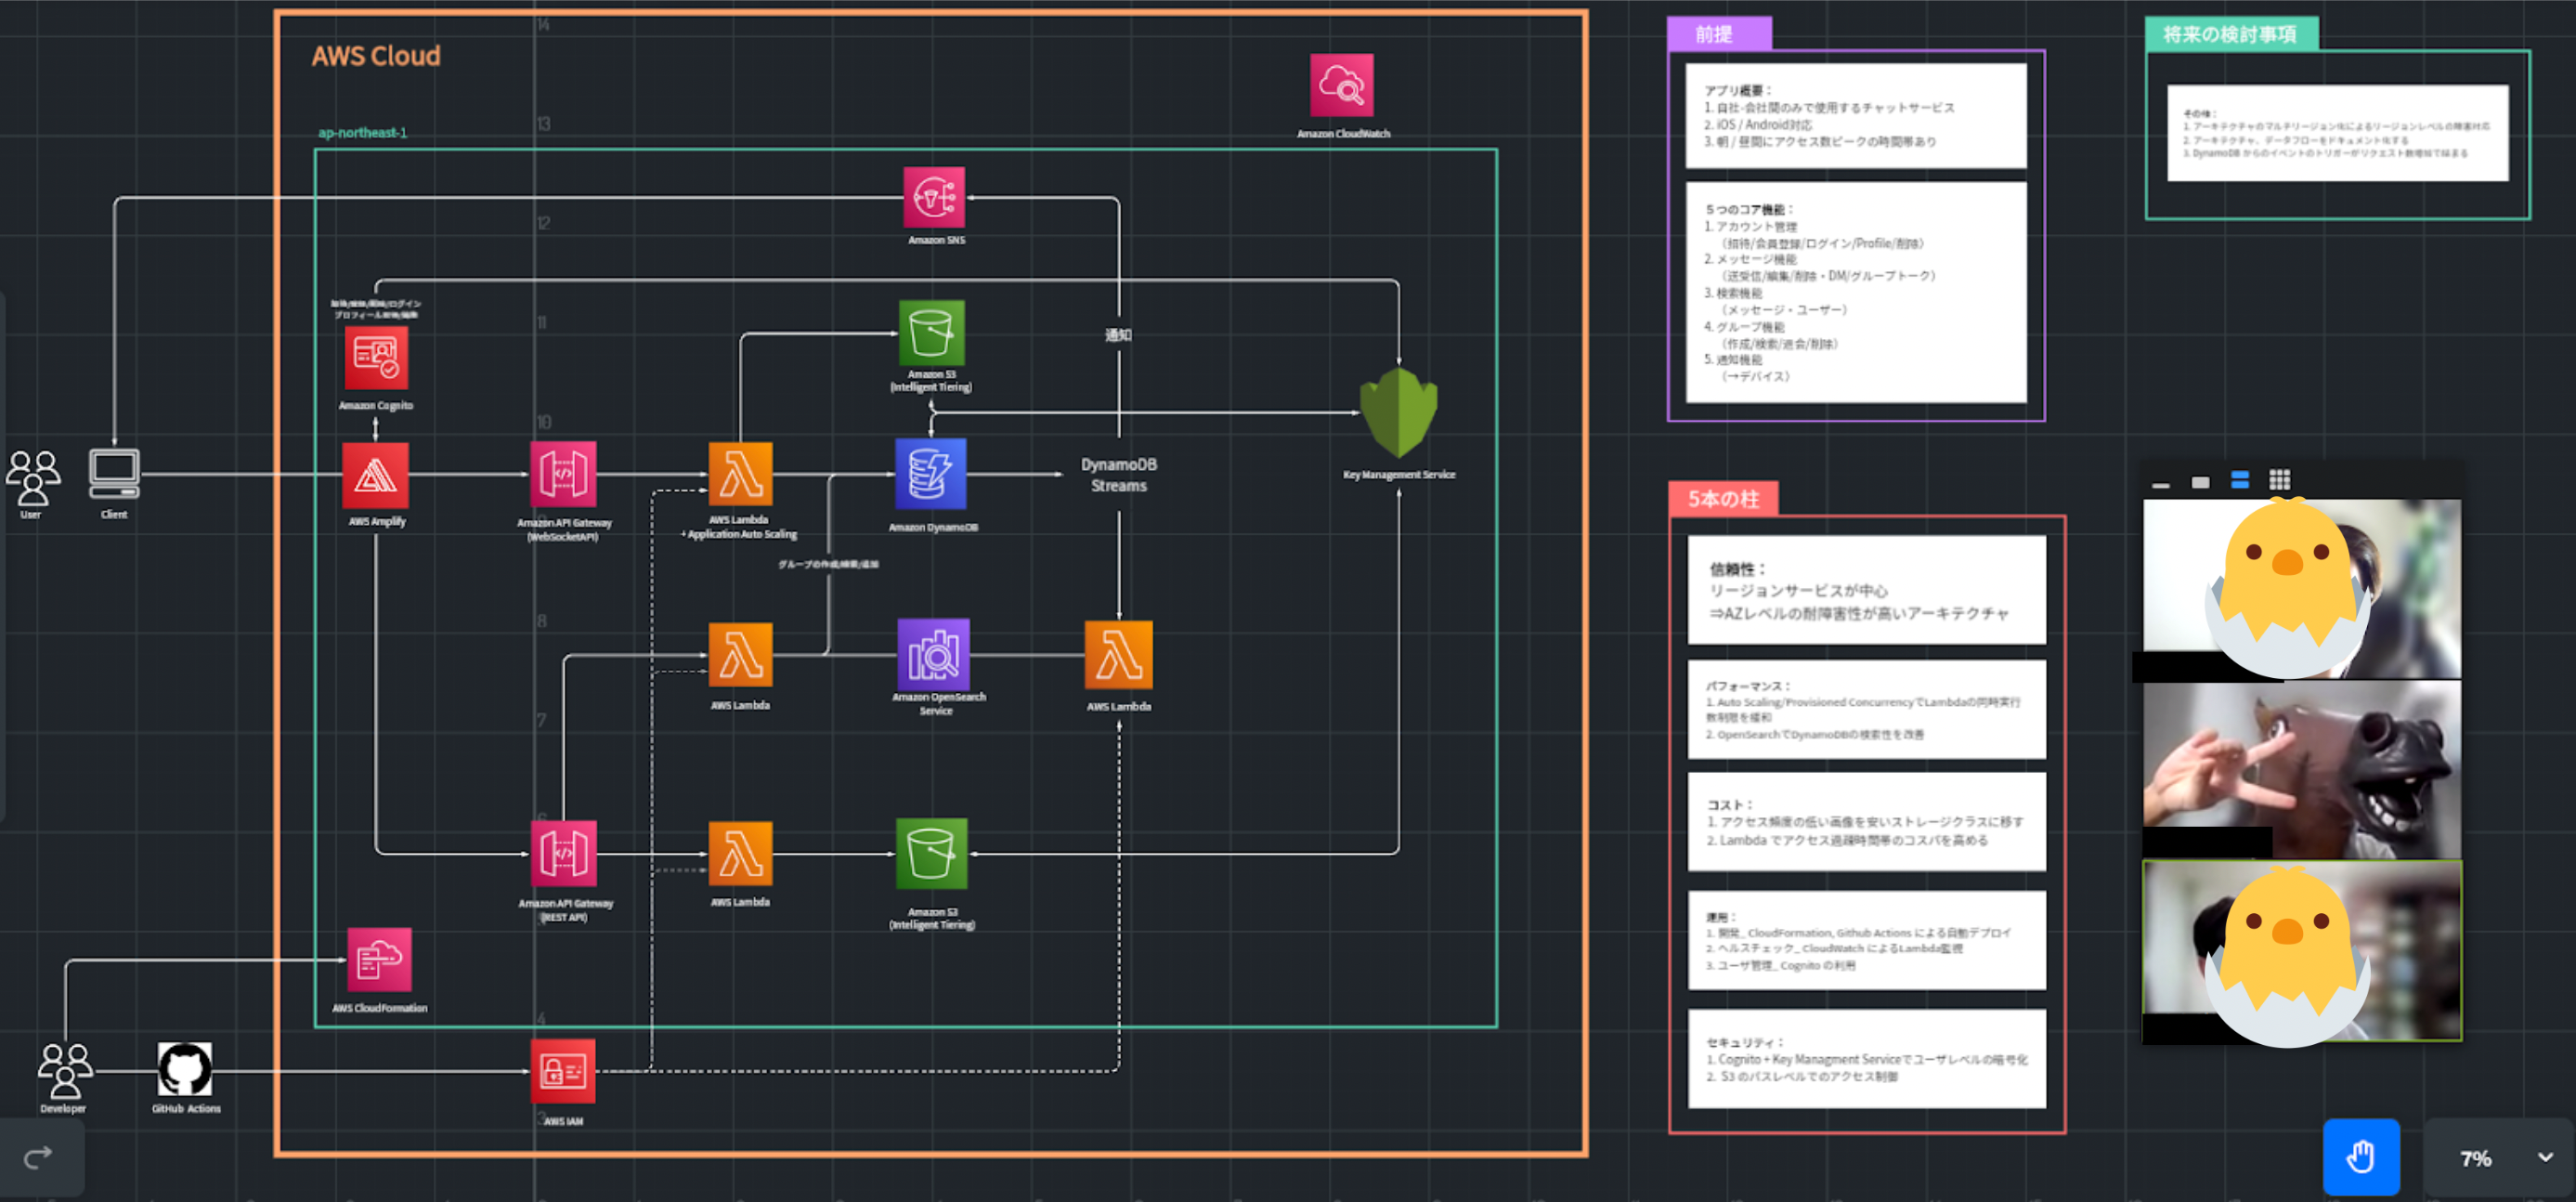Switch video panel to single-tile view
The width and height of the screenshot is (2576, 1202).
[2200, 482]
